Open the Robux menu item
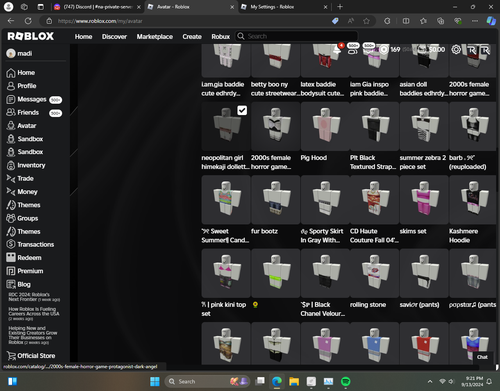This screenshot has width=500, height=391. point(221,37)
